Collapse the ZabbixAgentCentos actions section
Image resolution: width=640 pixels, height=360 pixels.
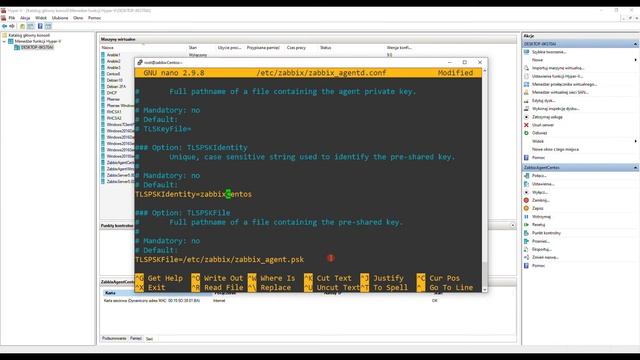point(635,168)
